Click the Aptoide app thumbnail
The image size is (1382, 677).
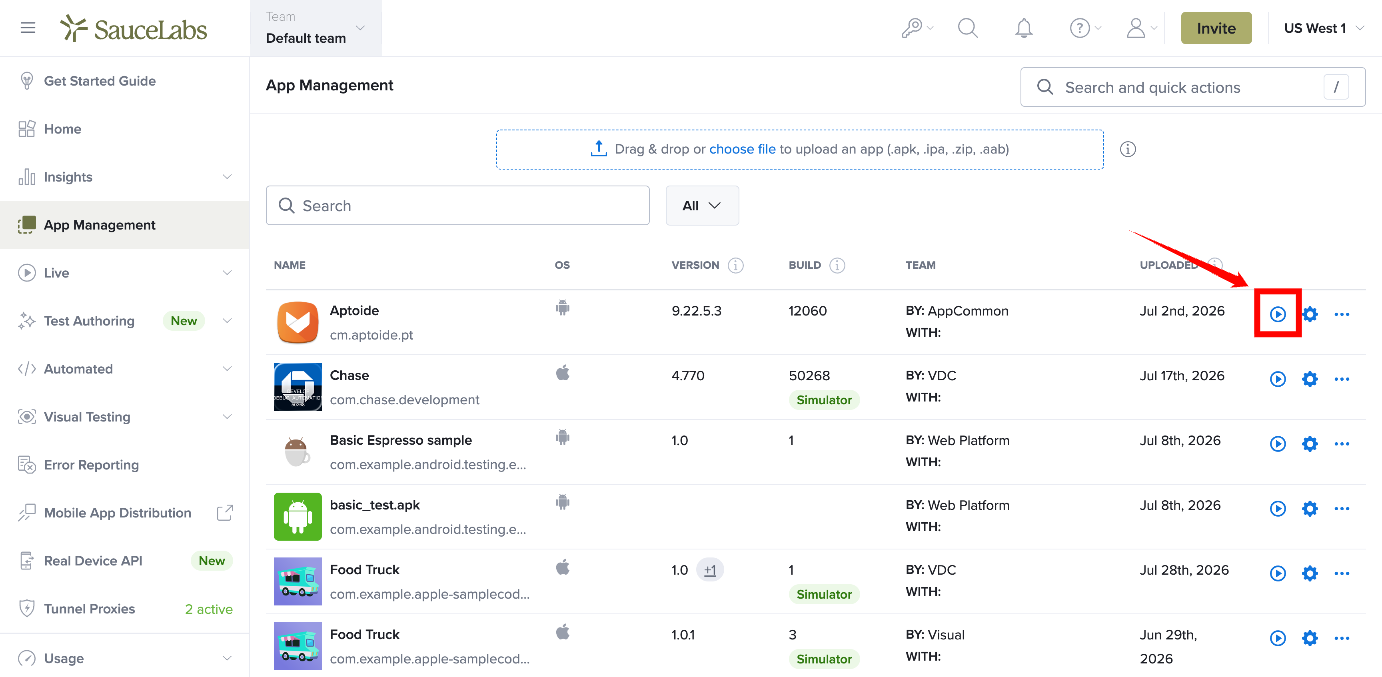tap(298, 322)
